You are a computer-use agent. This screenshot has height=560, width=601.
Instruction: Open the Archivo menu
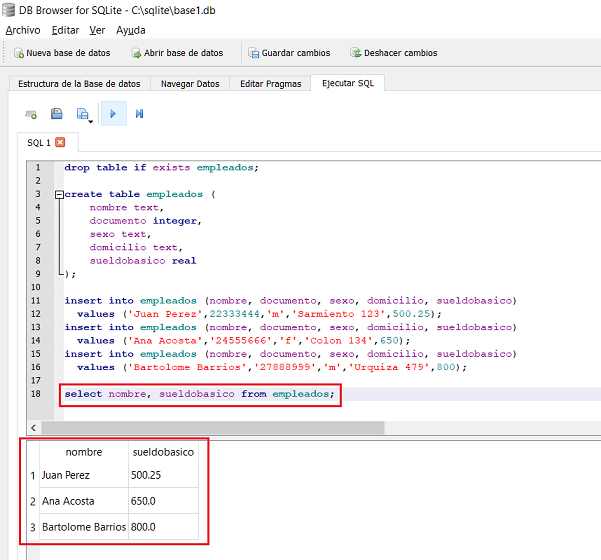pyautogui.click(x=23, y=30)
